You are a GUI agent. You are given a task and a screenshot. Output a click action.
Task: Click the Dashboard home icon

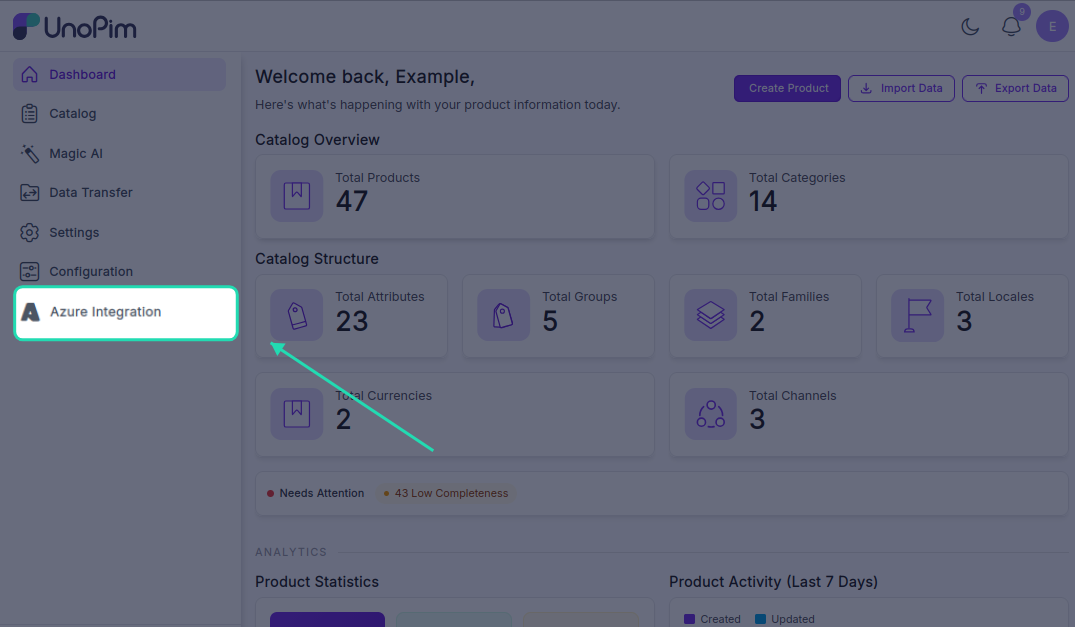click(x=29, y=74)
